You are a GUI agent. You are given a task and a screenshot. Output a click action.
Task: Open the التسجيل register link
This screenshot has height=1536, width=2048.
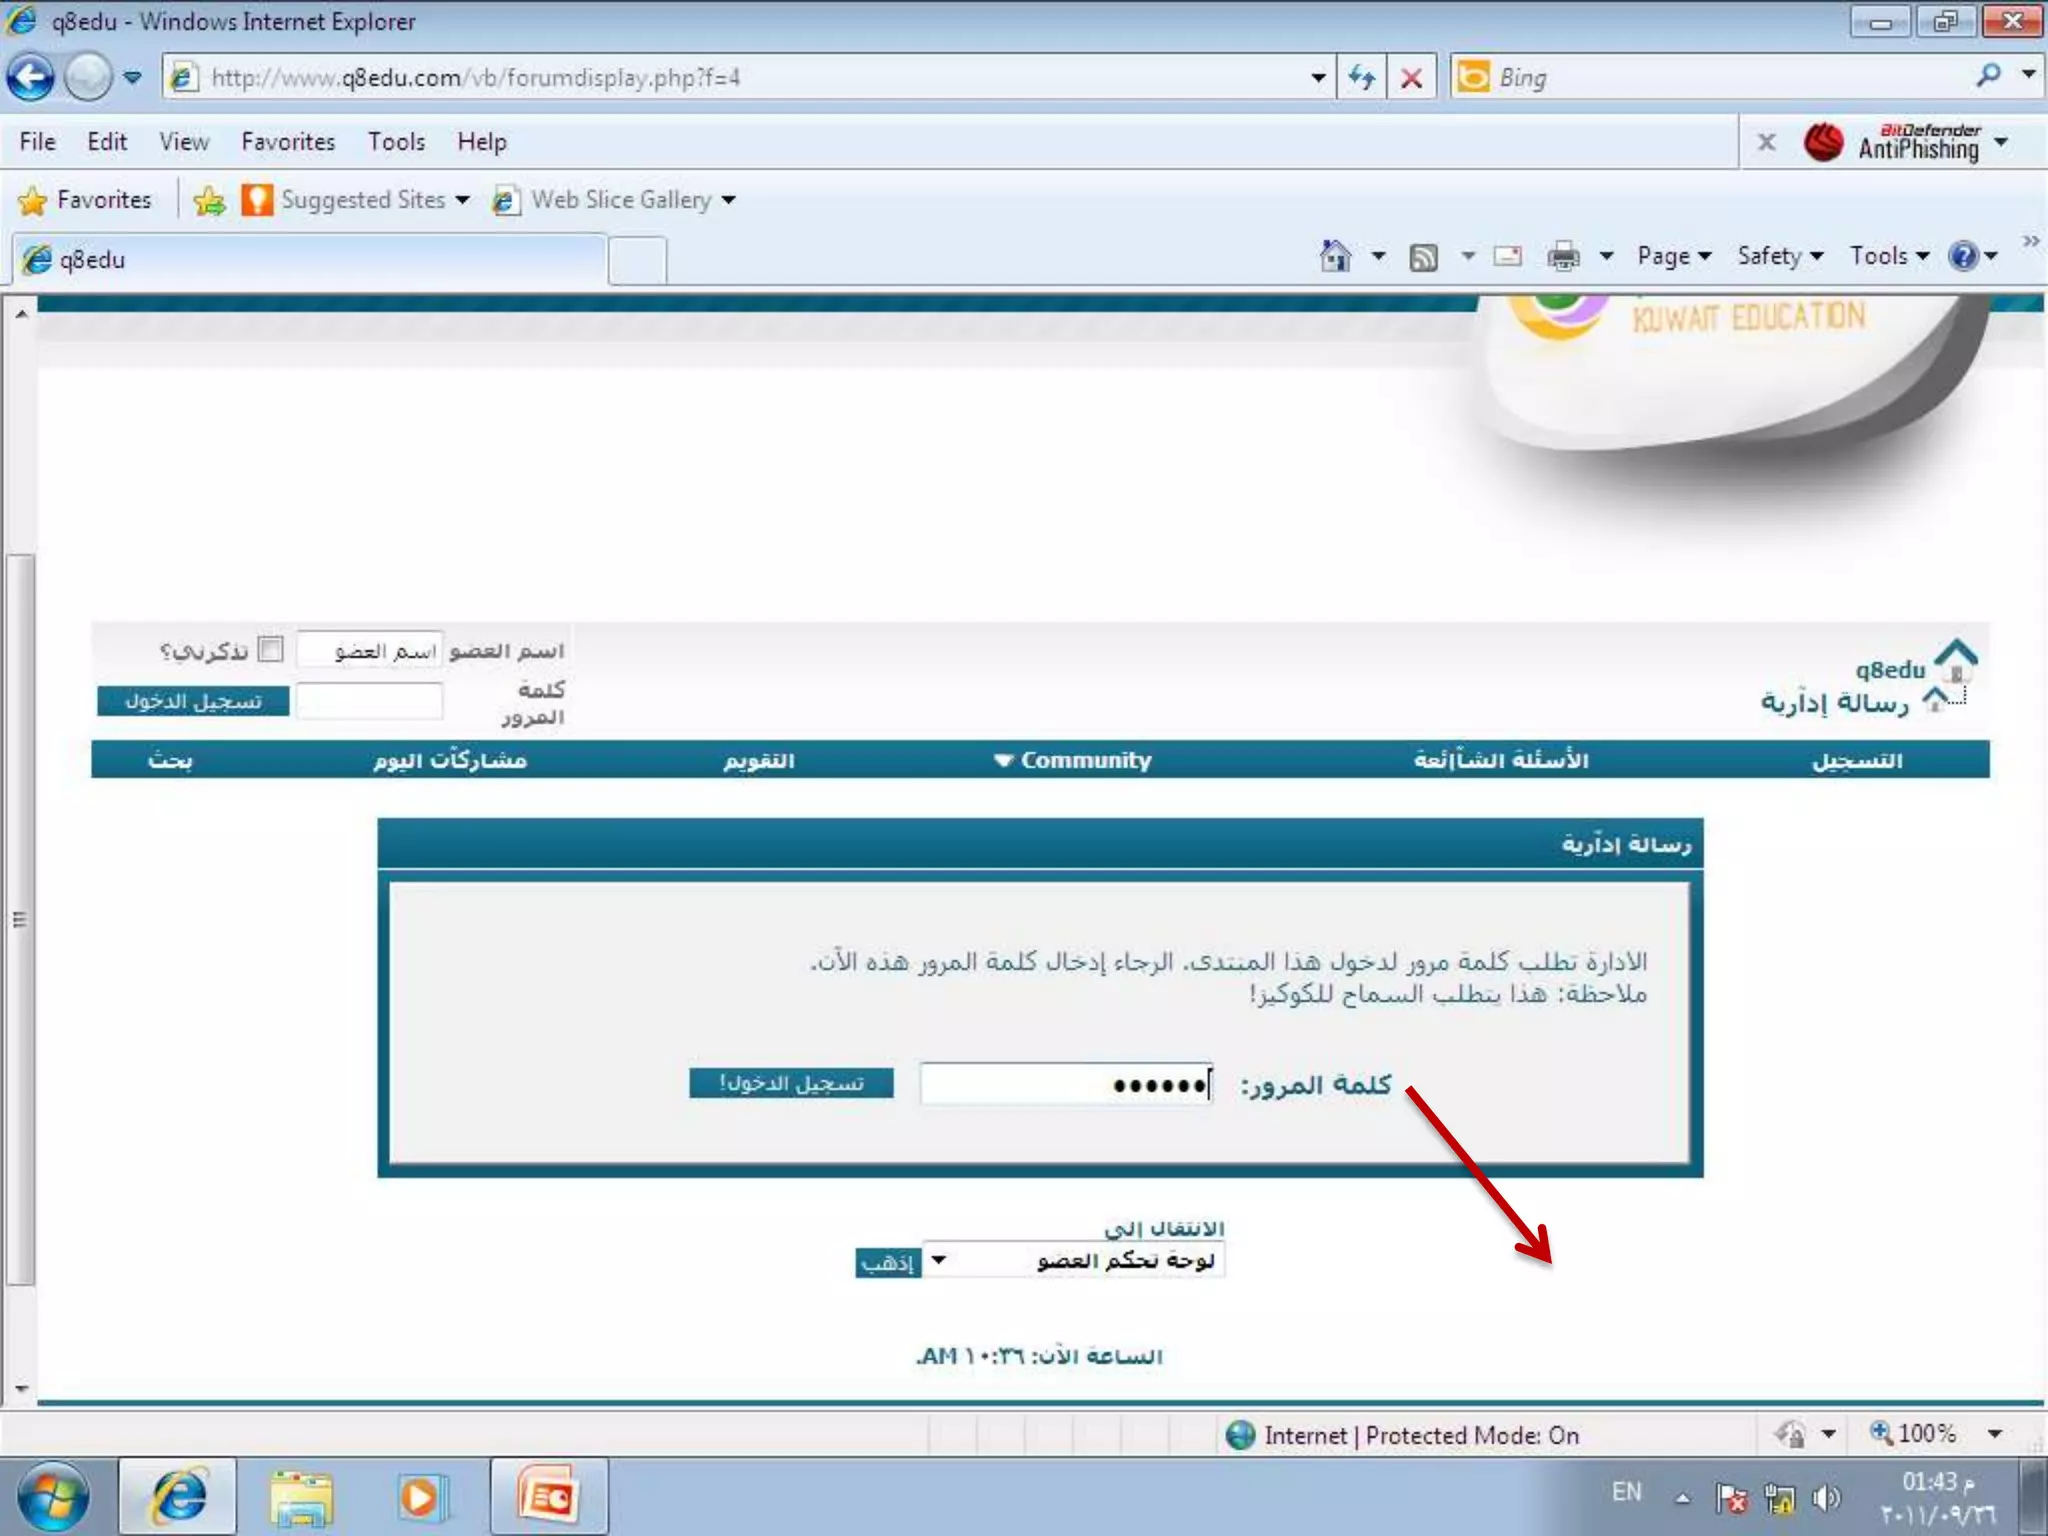(1857, 760)
